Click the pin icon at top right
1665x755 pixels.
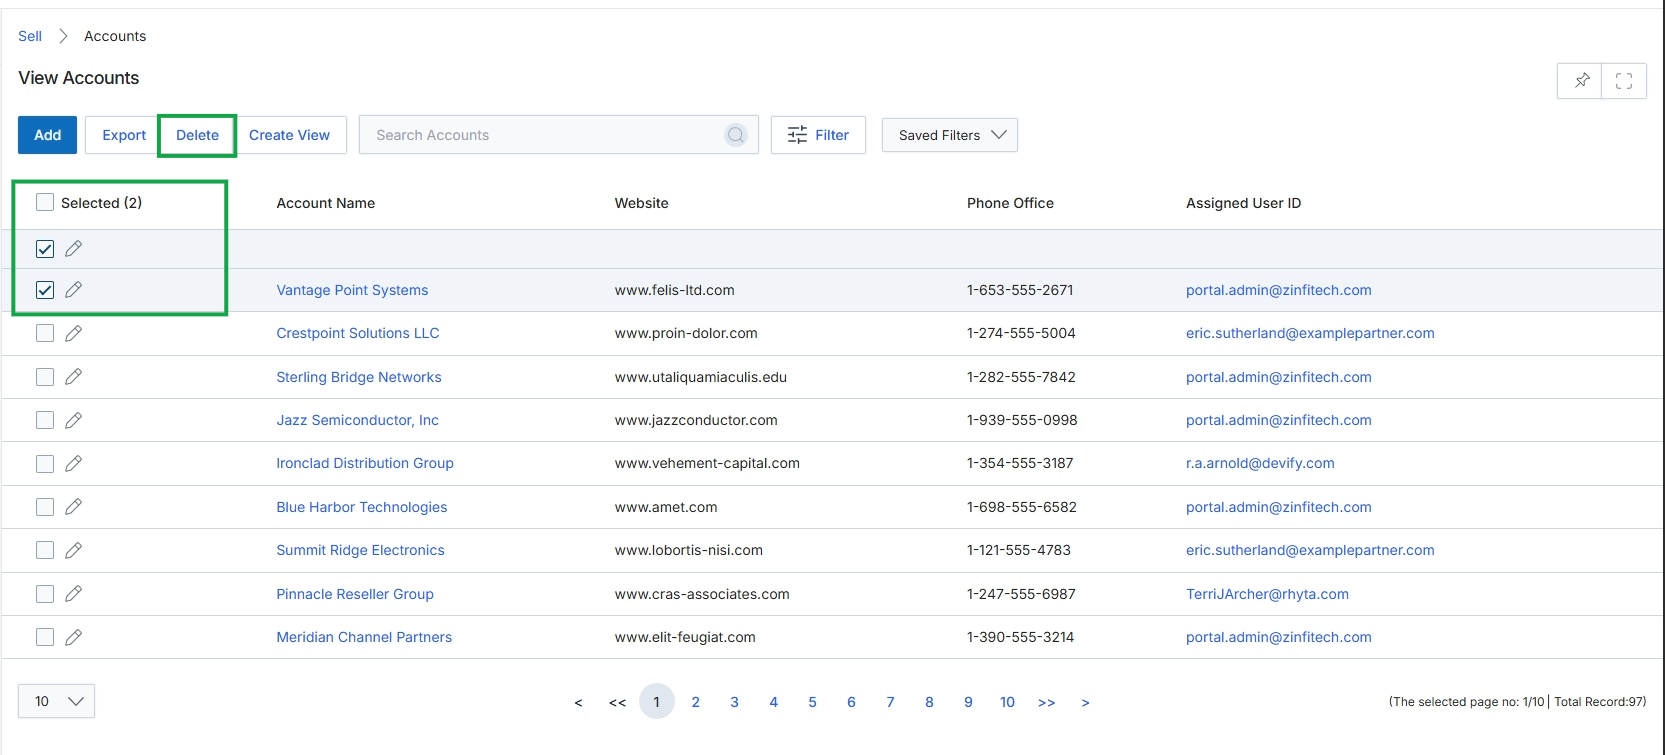pyautogui.click(x=1580, y=81)
